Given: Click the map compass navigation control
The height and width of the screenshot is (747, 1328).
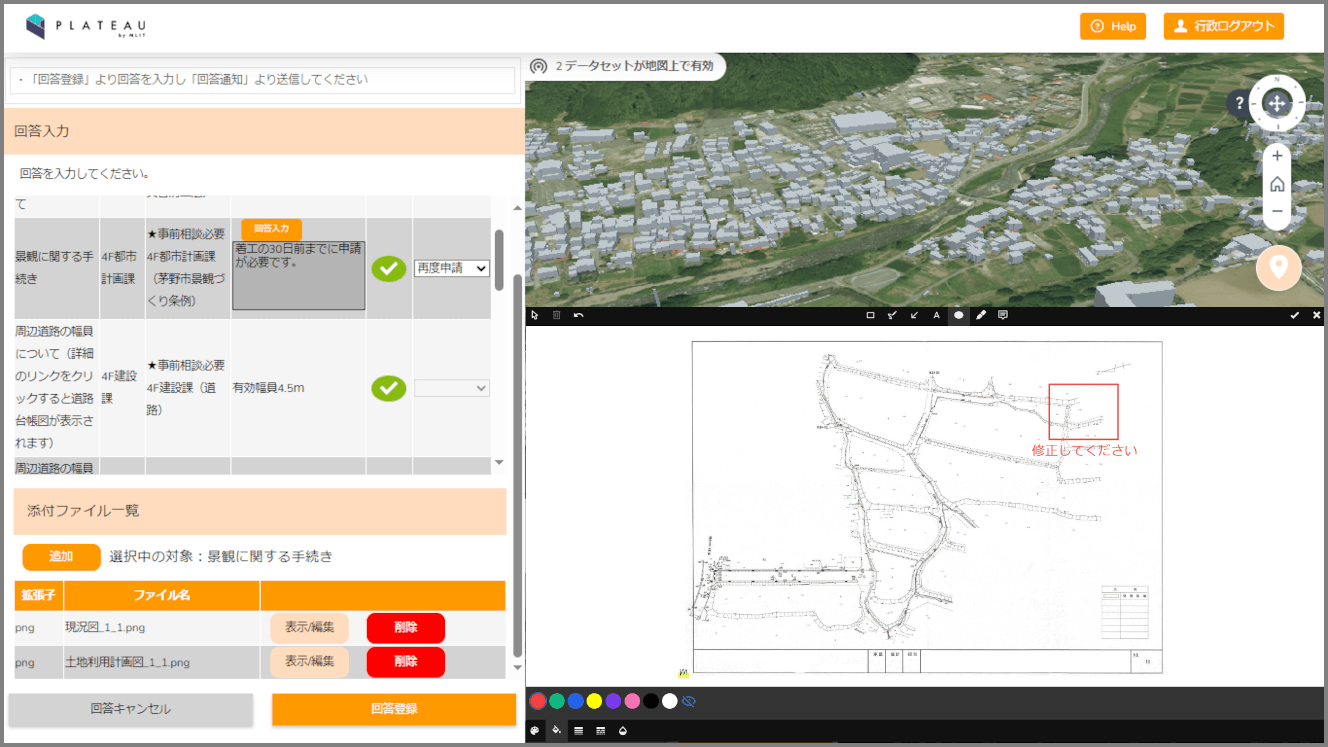Looking at the screenshot, I should click(1277, 103).
